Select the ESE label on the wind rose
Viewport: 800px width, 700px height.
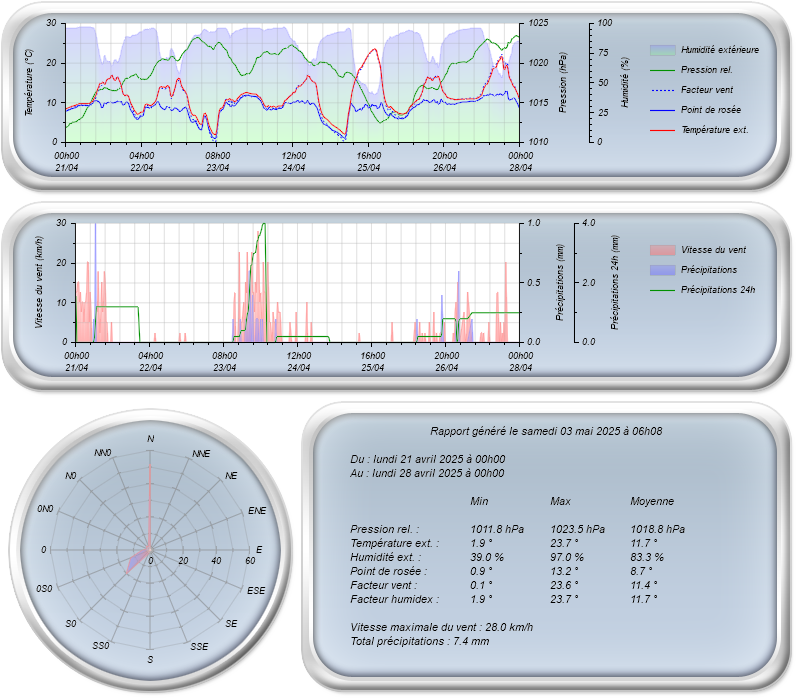point(256,591)
